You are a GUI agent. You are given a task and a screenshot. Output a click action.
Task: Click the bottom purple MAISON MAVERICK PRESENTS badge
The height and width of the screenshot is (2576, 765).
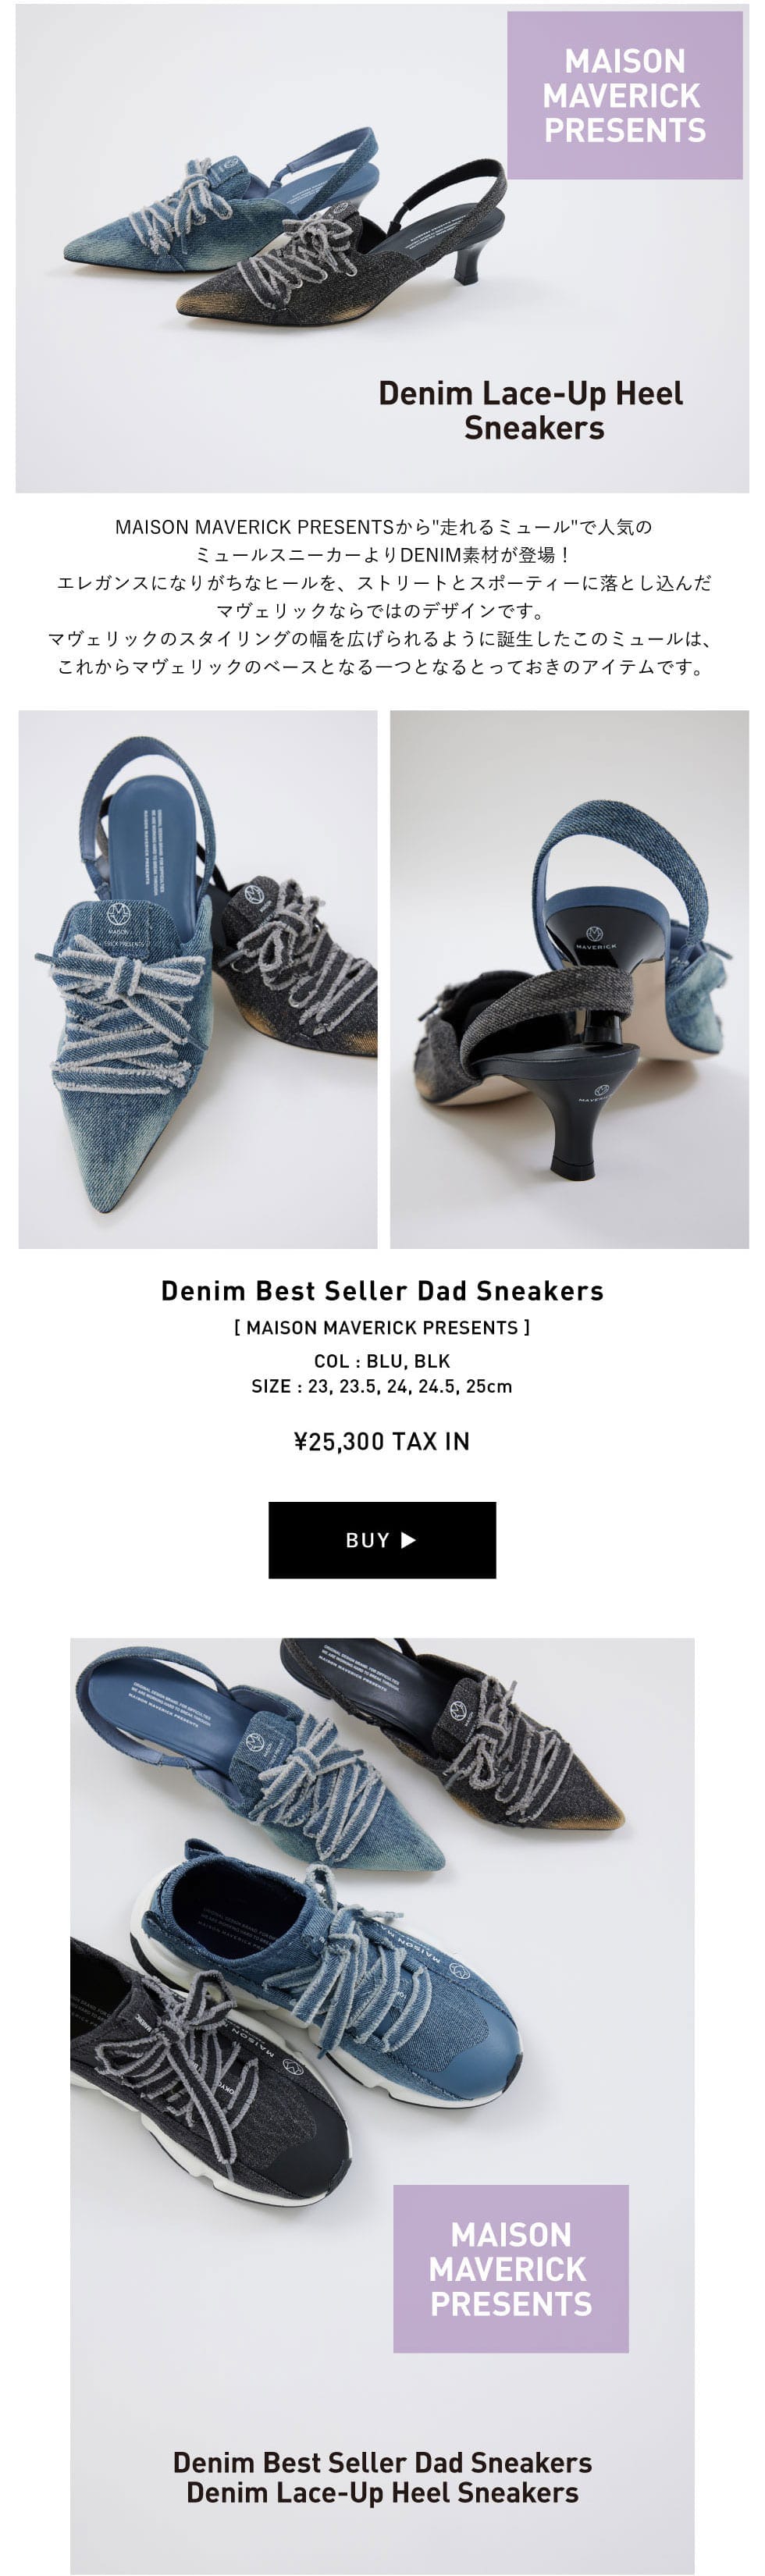(x=511, y=2268)
